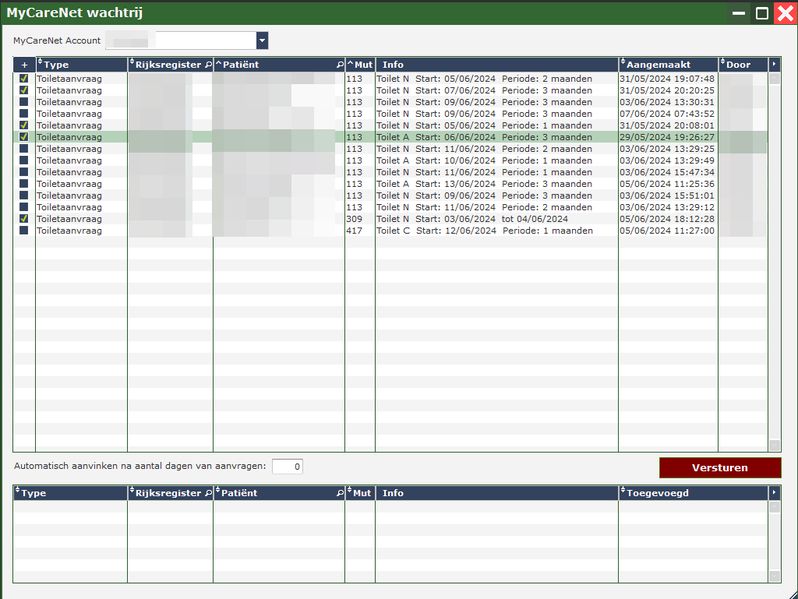This screenshot has width=798, height=599.
Task: Sort upper table by Aangemaakt column
Action: coord(667,65)
